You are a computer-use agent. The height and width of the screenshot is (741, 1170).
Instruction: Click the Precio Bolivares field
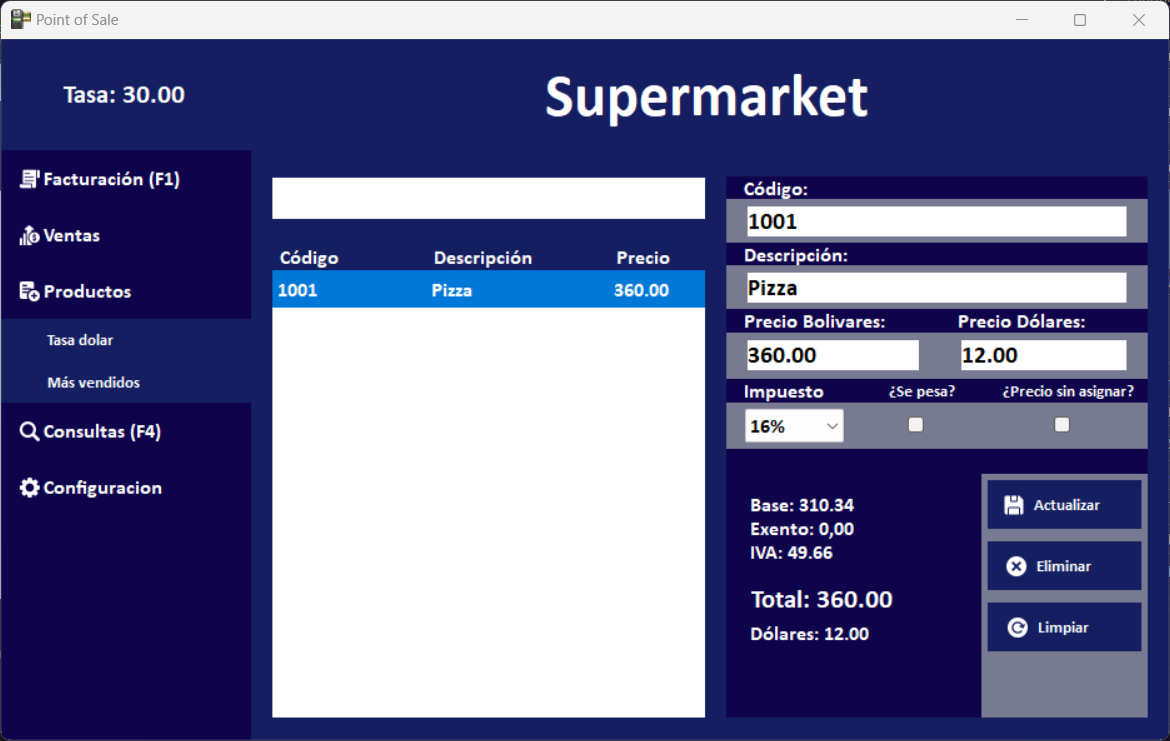pyautogui.click(x=832, y=355)
